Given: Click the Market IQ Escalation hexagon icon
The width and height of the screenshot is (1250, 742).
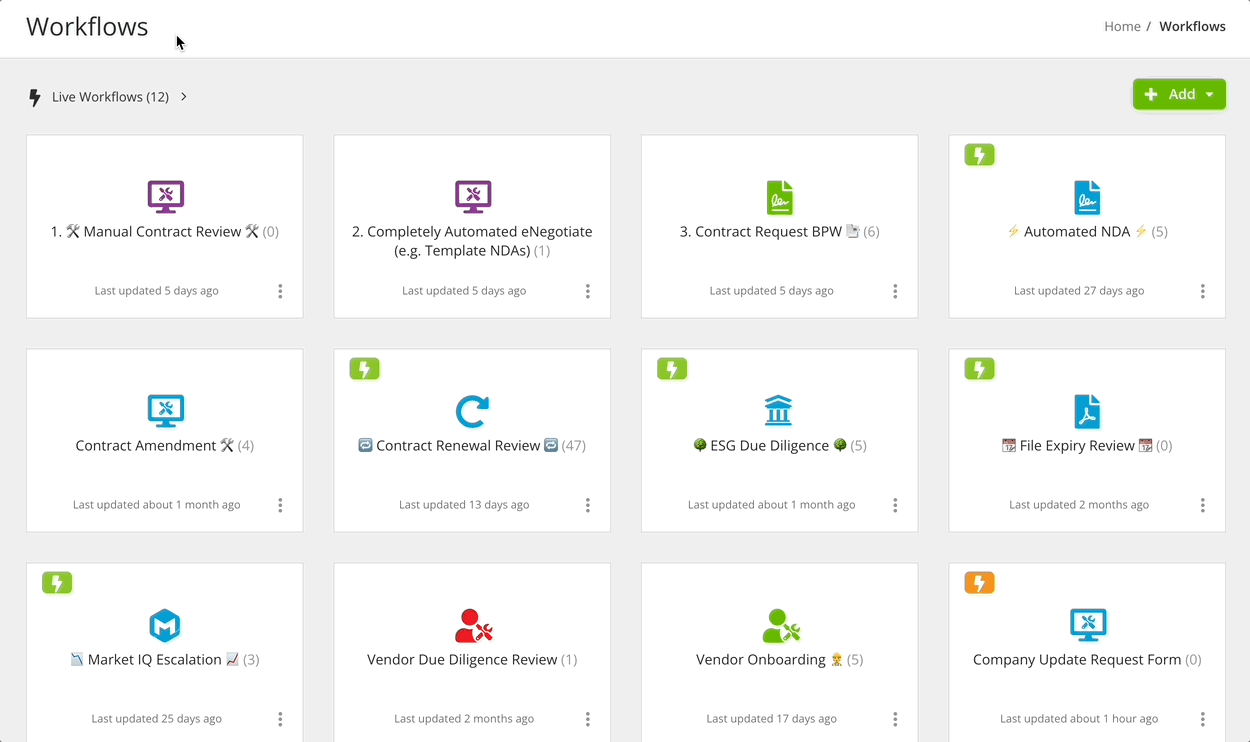Looking at the screenshot, I should click(x=164, y=624).
